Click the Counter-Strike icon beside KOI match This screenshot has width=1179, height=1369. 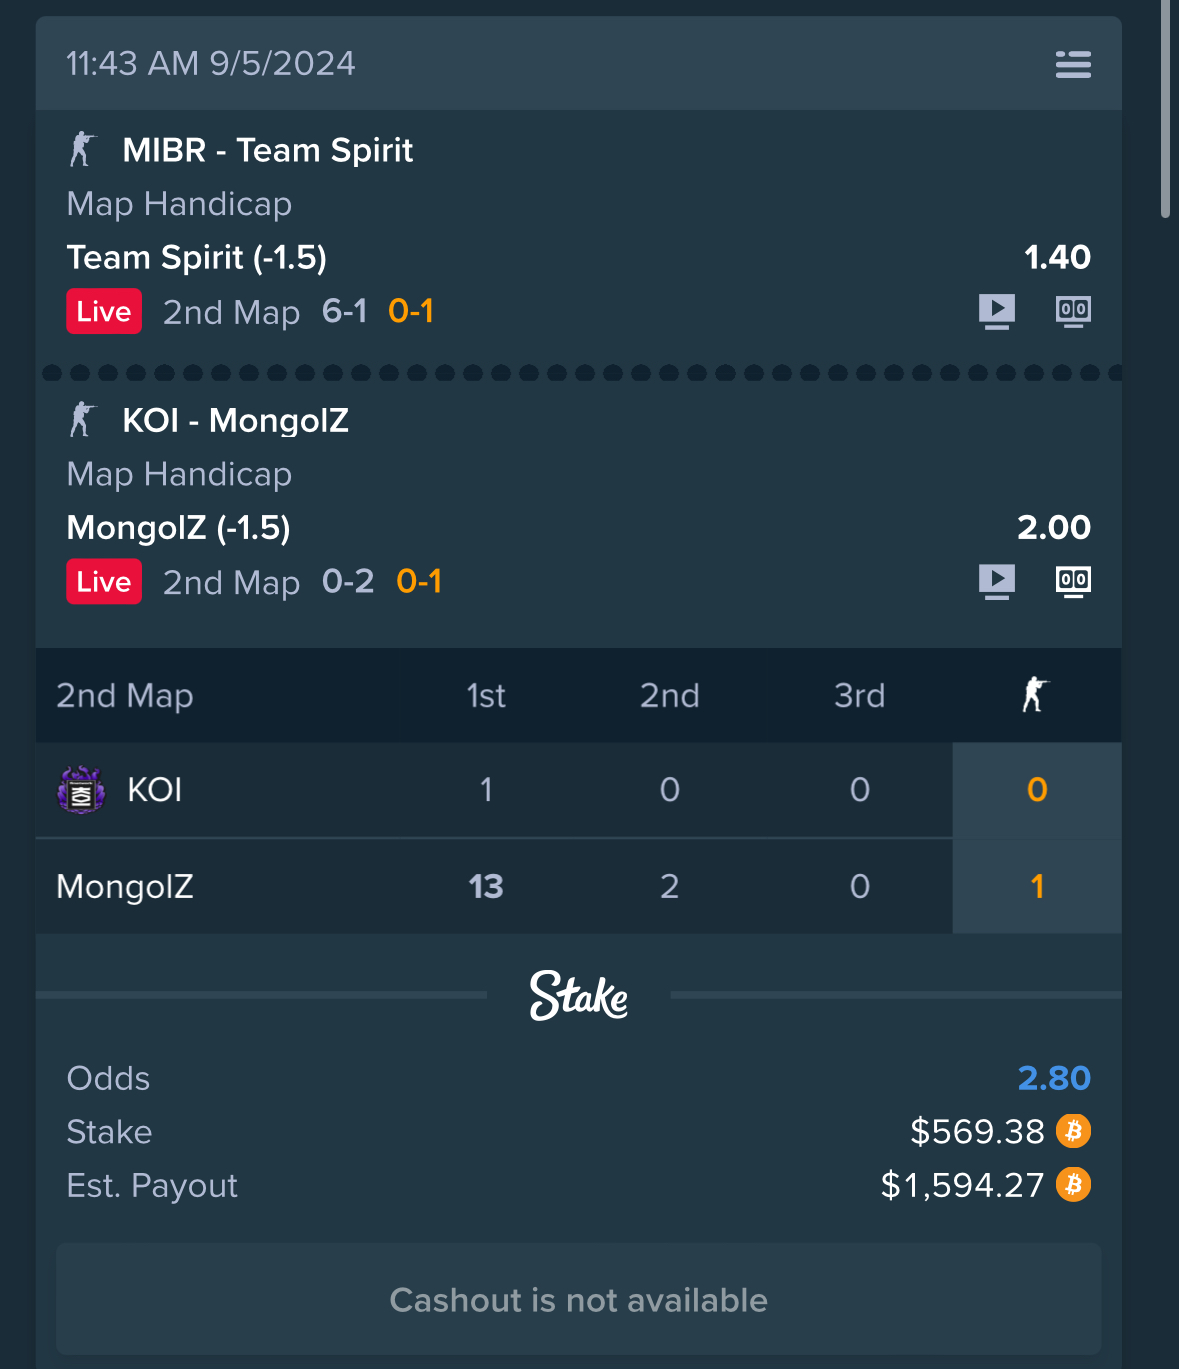[82, 419]
